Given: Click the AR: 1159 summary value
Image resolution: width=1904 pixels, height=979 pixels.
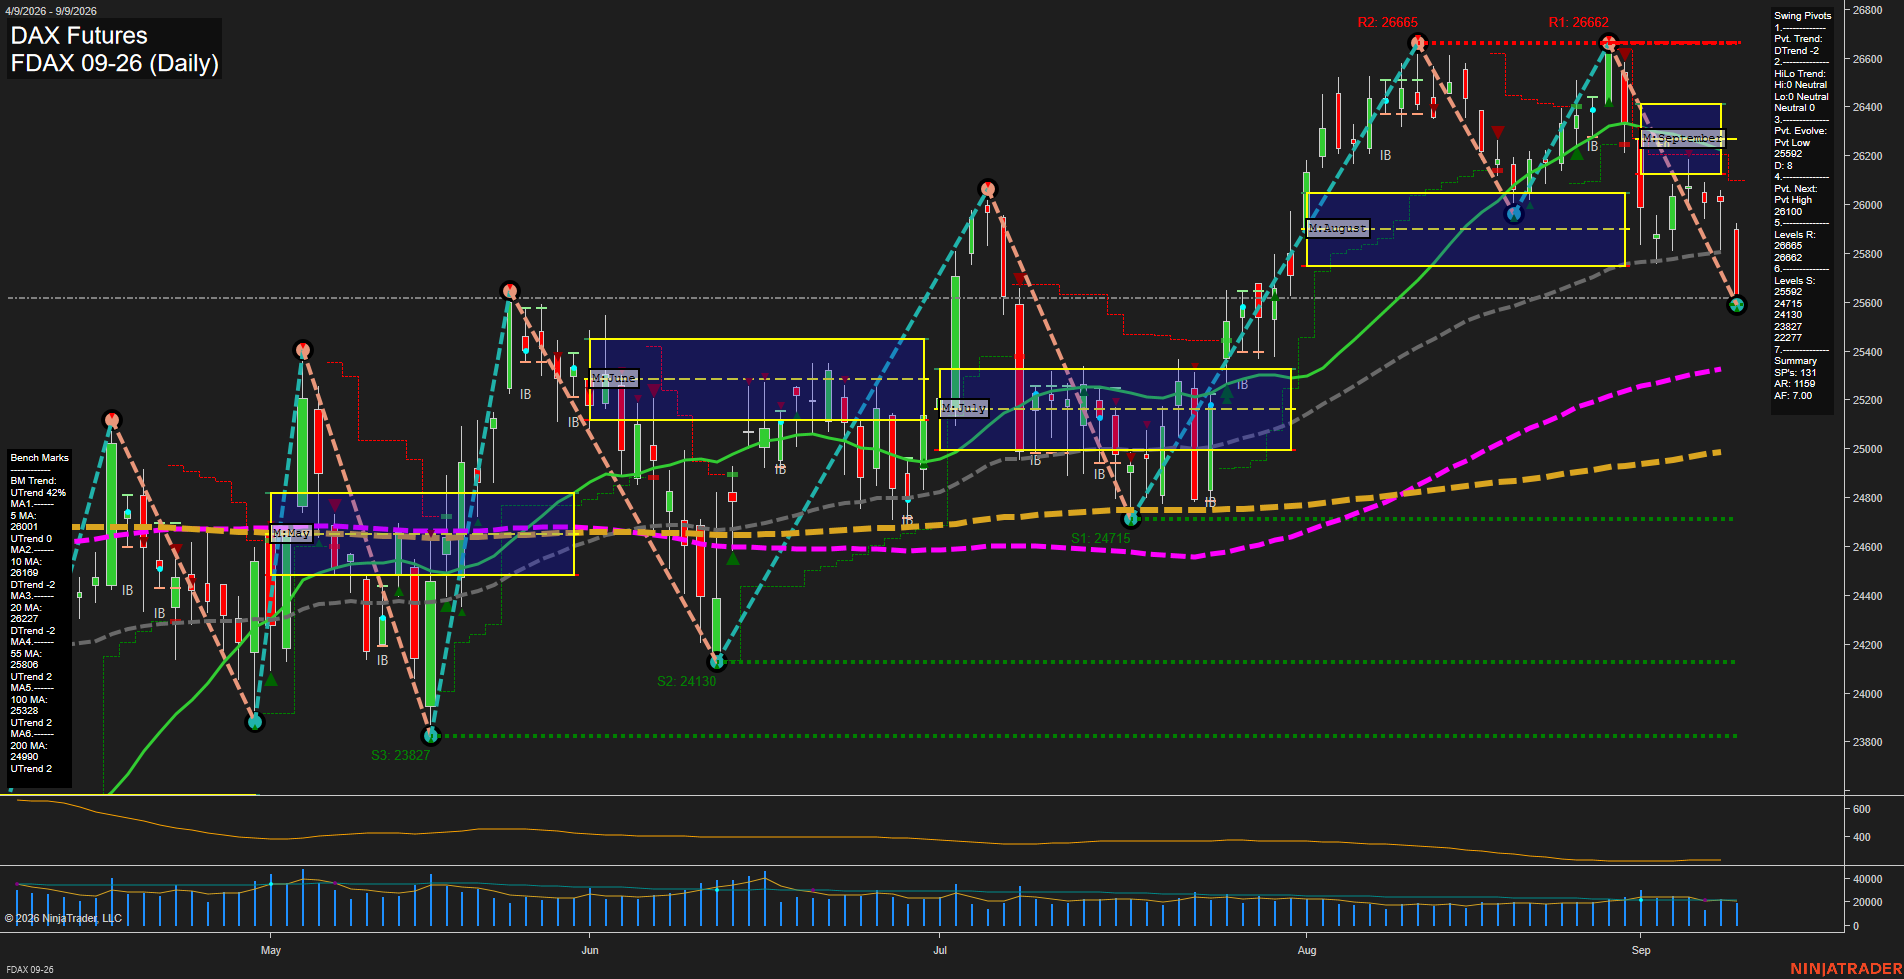Looking at the screenshot, I should coord(1794,384).
